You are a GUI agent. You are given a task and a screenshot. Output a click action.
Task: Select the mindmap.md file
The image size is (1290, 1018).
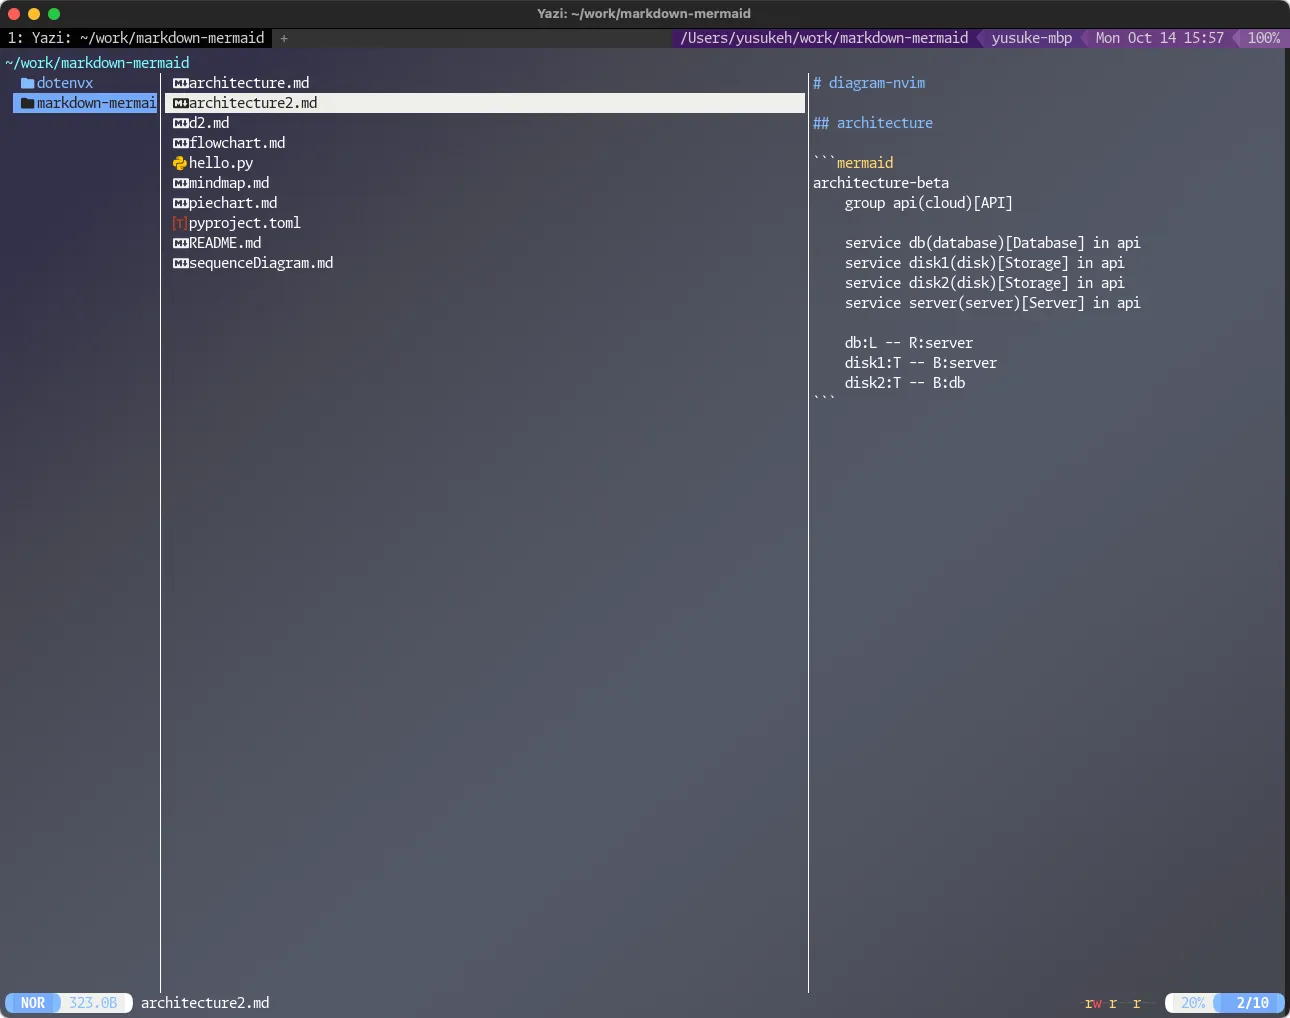tap(229, 183)
